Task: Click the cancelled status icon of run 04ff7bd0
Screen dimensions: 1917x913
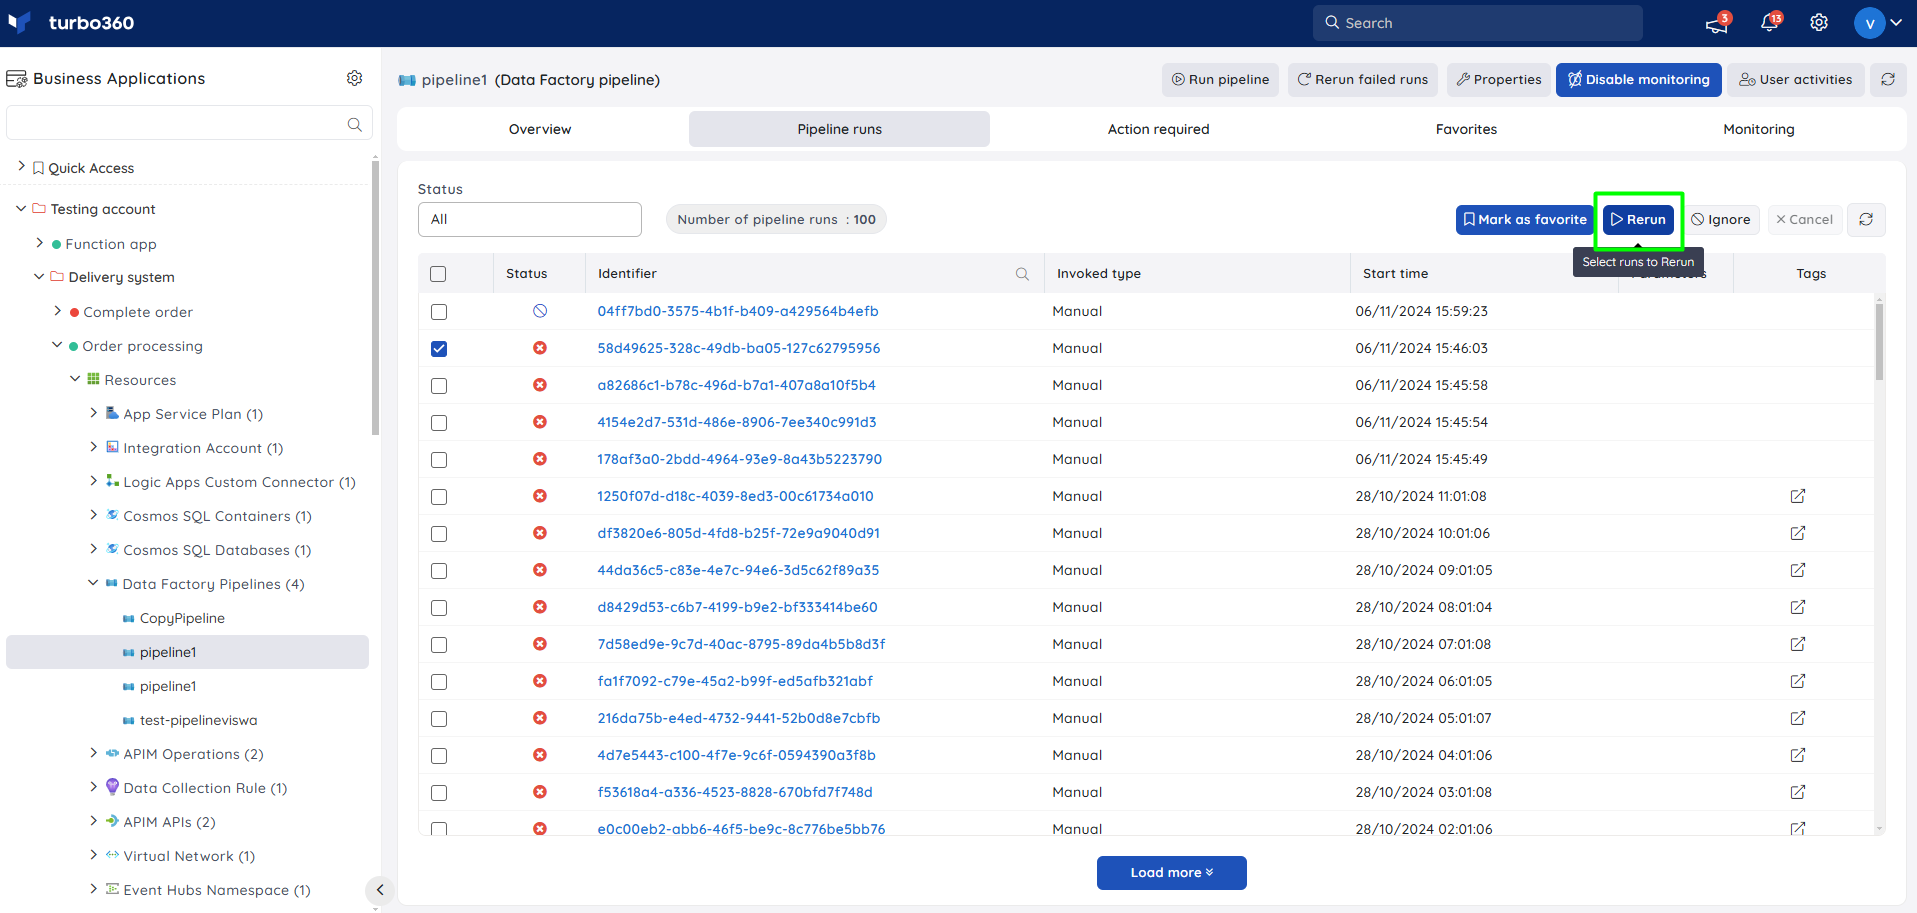Action: tap(540, 311)
